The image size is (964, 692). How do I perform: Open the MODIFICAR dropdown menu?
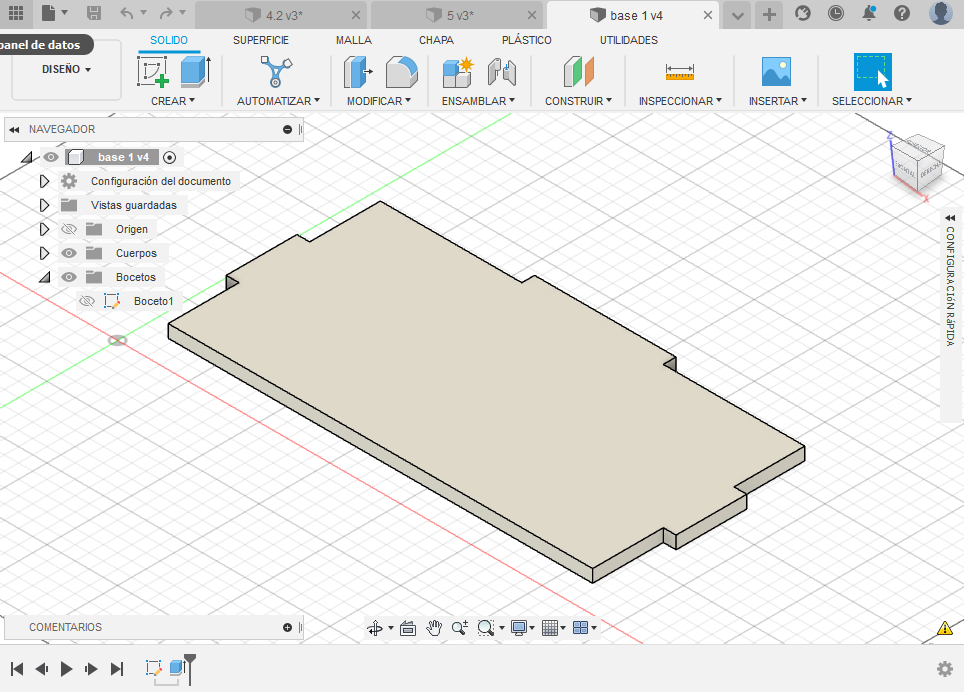(379, 101)
